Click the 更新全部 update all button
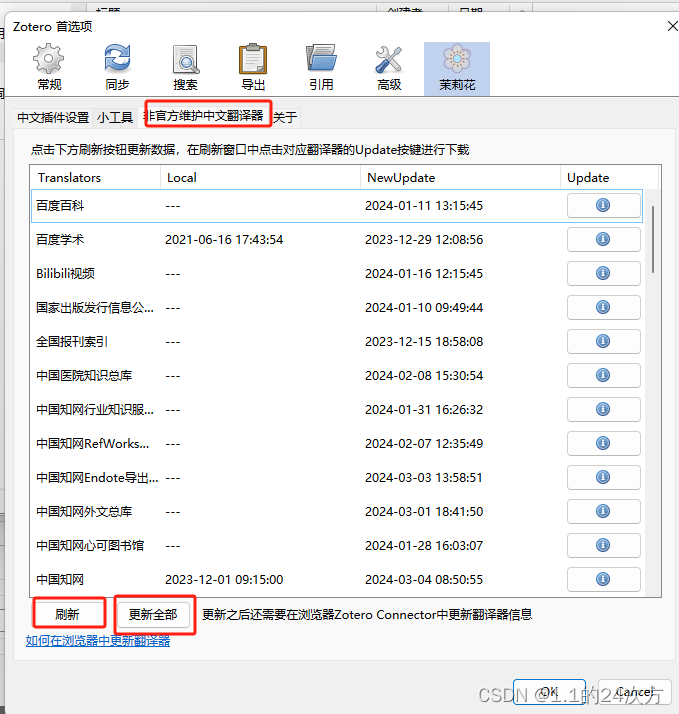The height and width of the screenshot is (714, 679). (153, 615)
